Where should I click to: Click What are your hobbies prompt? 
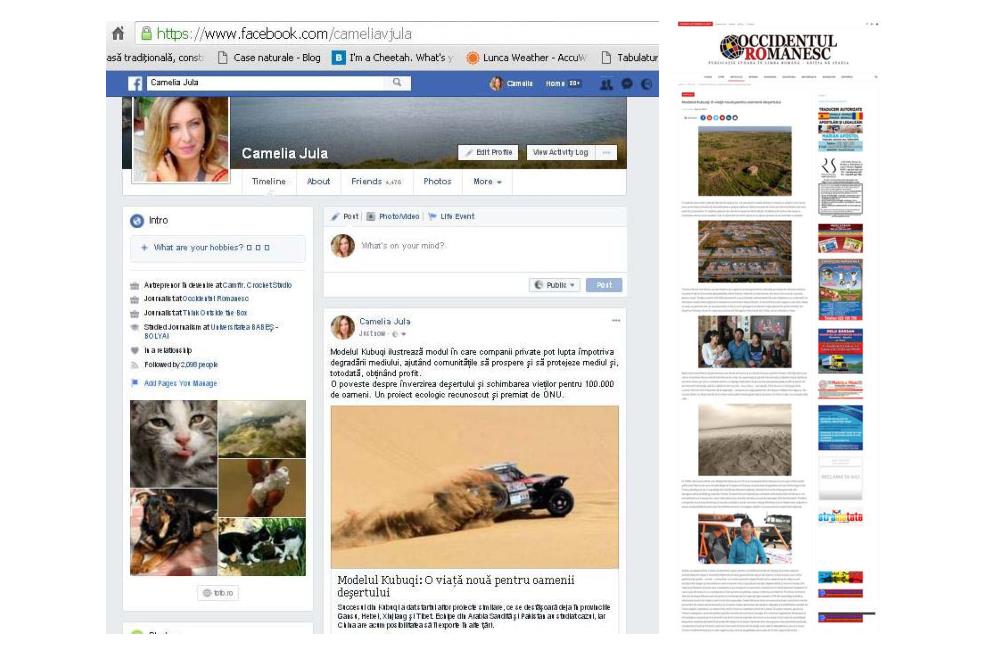click(x=217, y=248)
